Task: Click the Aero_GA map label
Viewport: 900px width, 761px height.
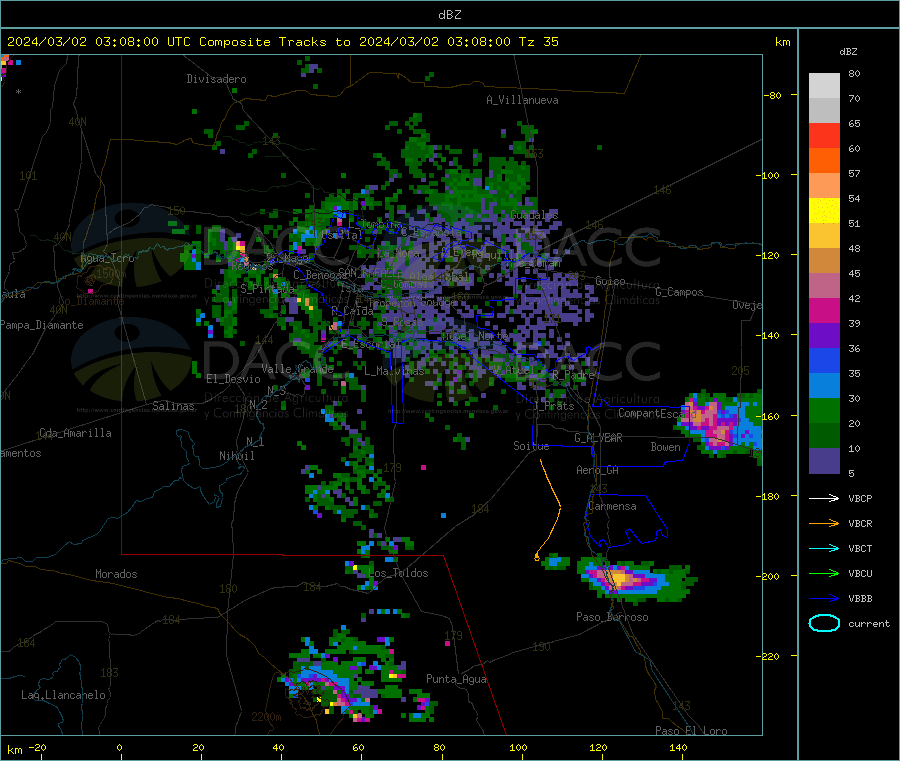Action: tap(597, 470)
